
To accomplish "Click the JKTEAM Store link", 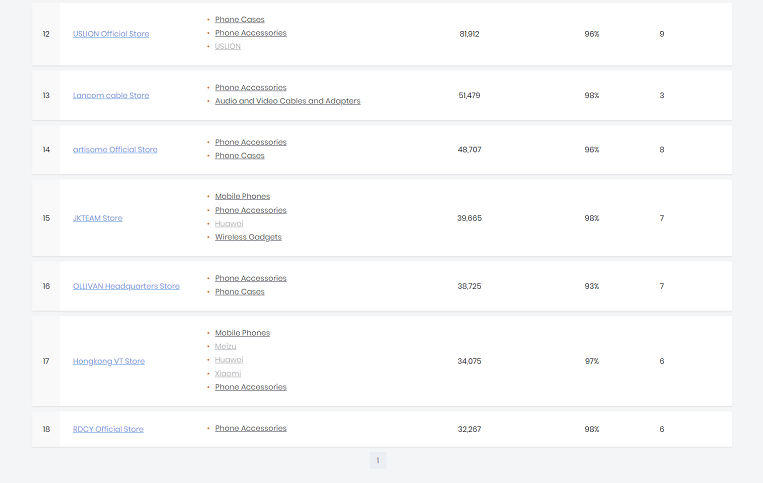I will point(98,218).
